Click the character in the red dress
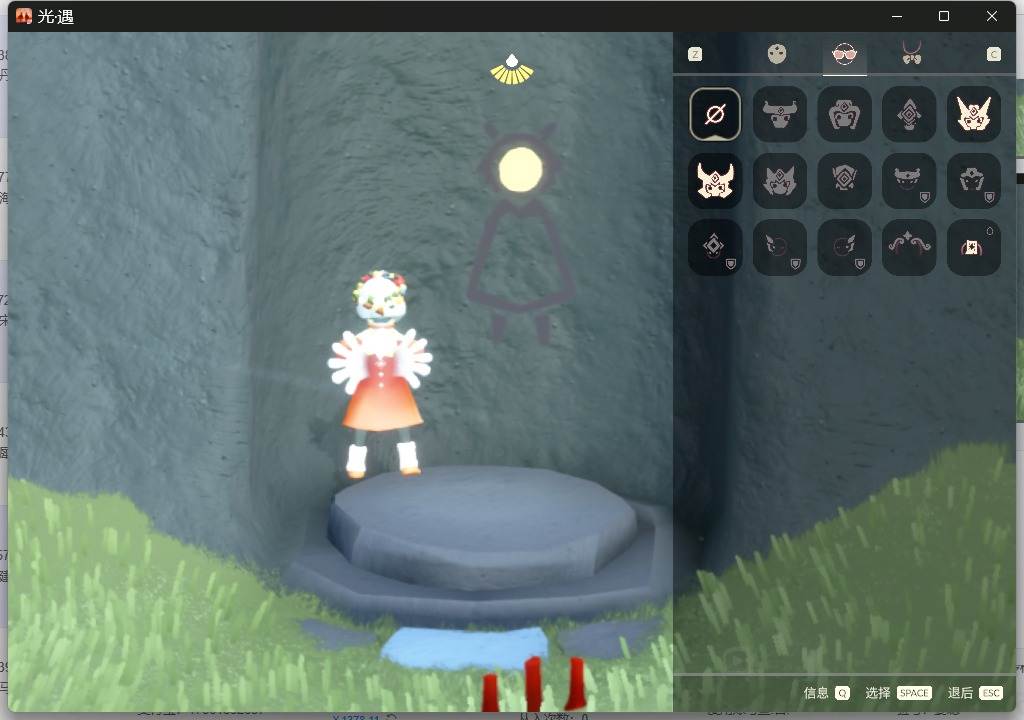This screenshot has height=720, width=1024. pos(380,374)
